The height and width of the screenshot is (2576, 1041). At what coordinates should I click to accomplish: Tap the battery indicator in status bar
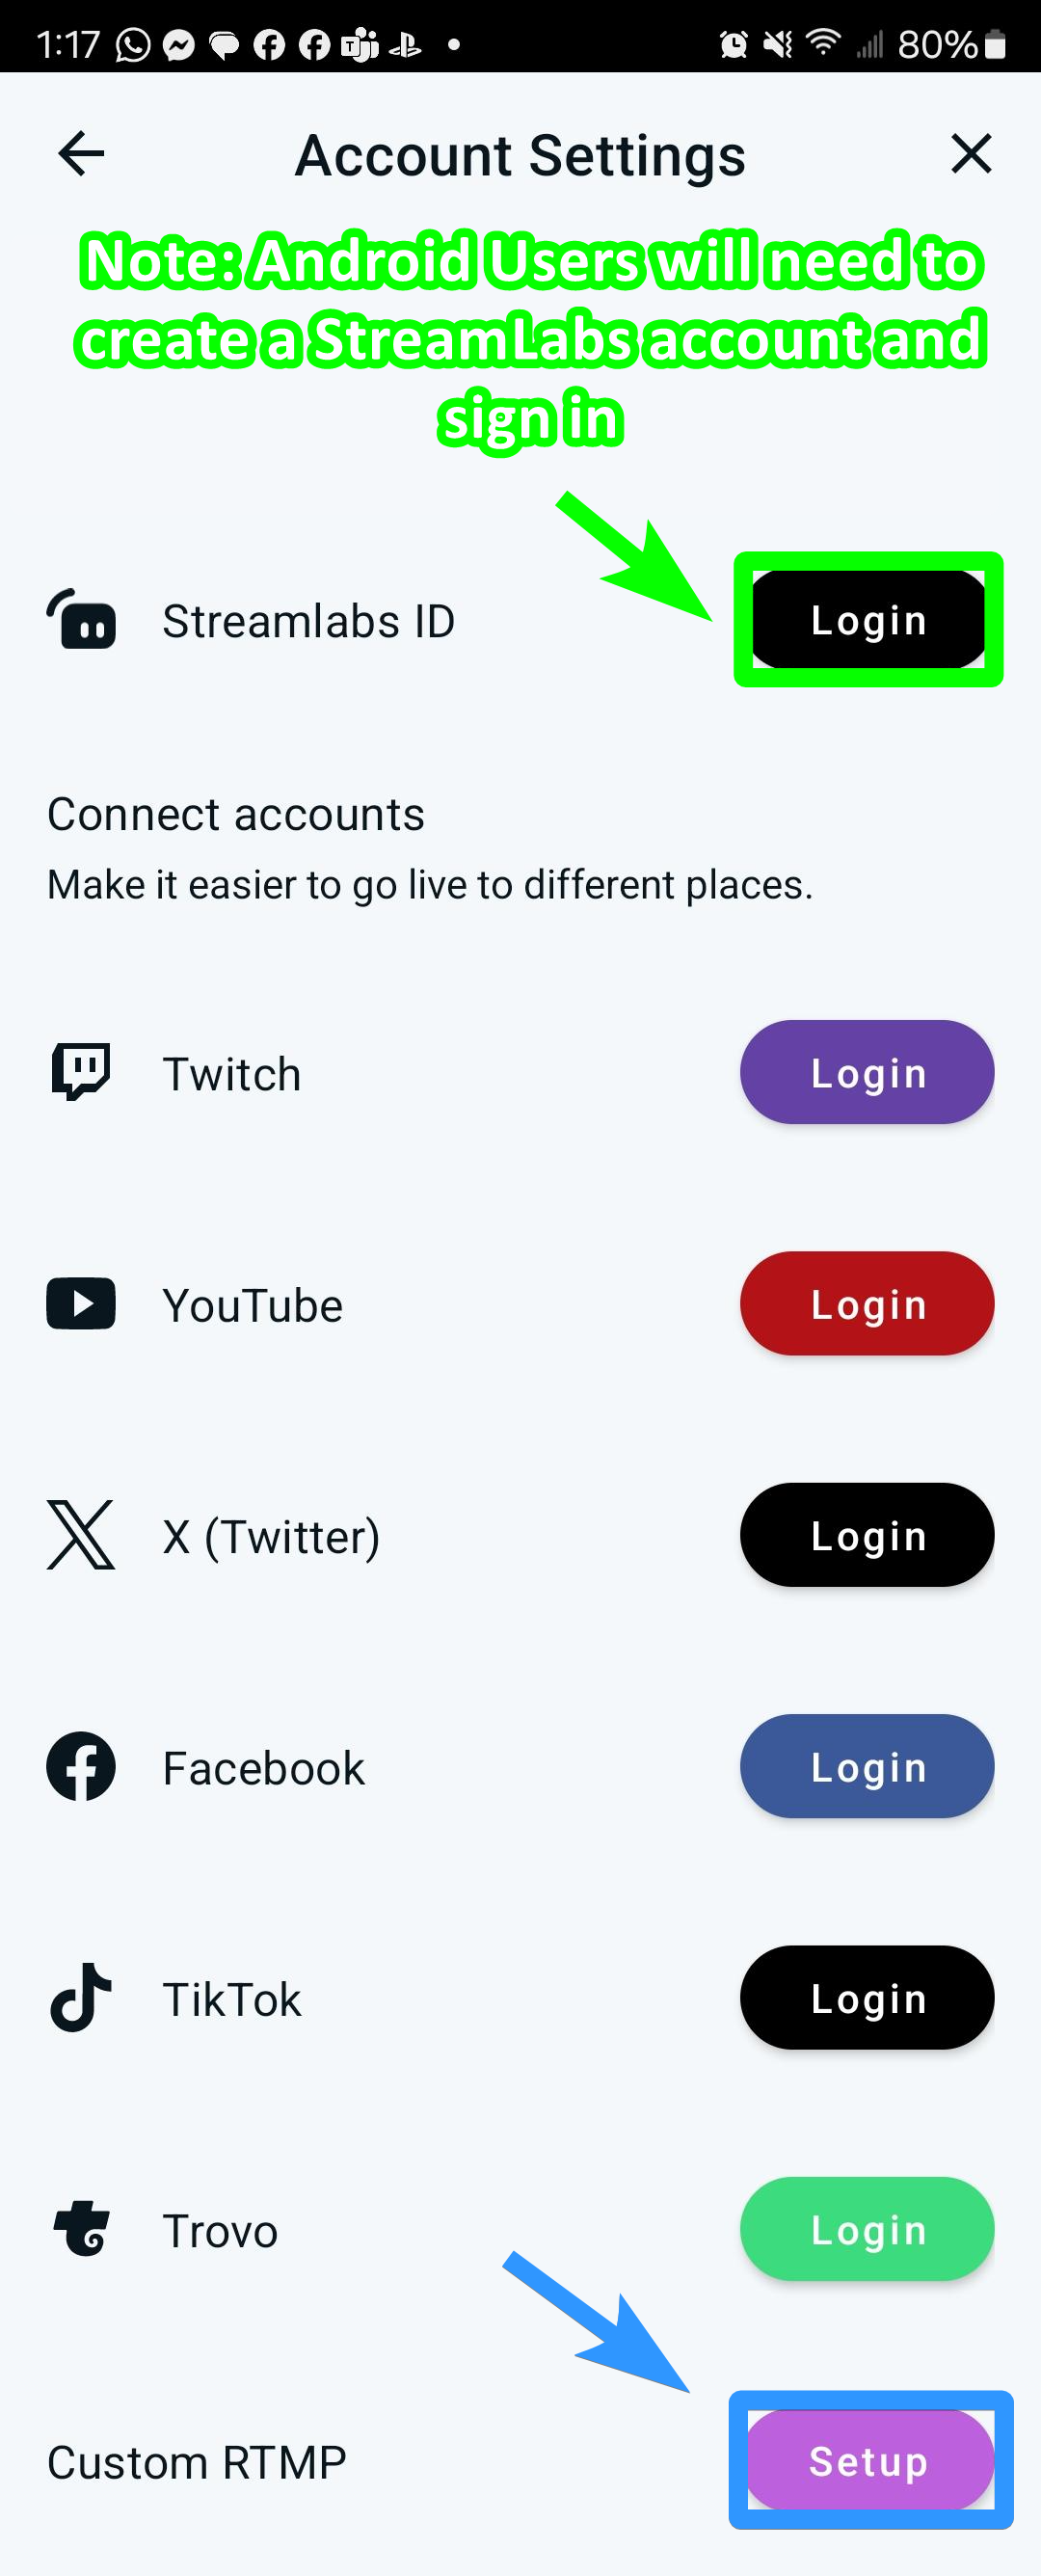pyautogui.click(x=995, y=45)
